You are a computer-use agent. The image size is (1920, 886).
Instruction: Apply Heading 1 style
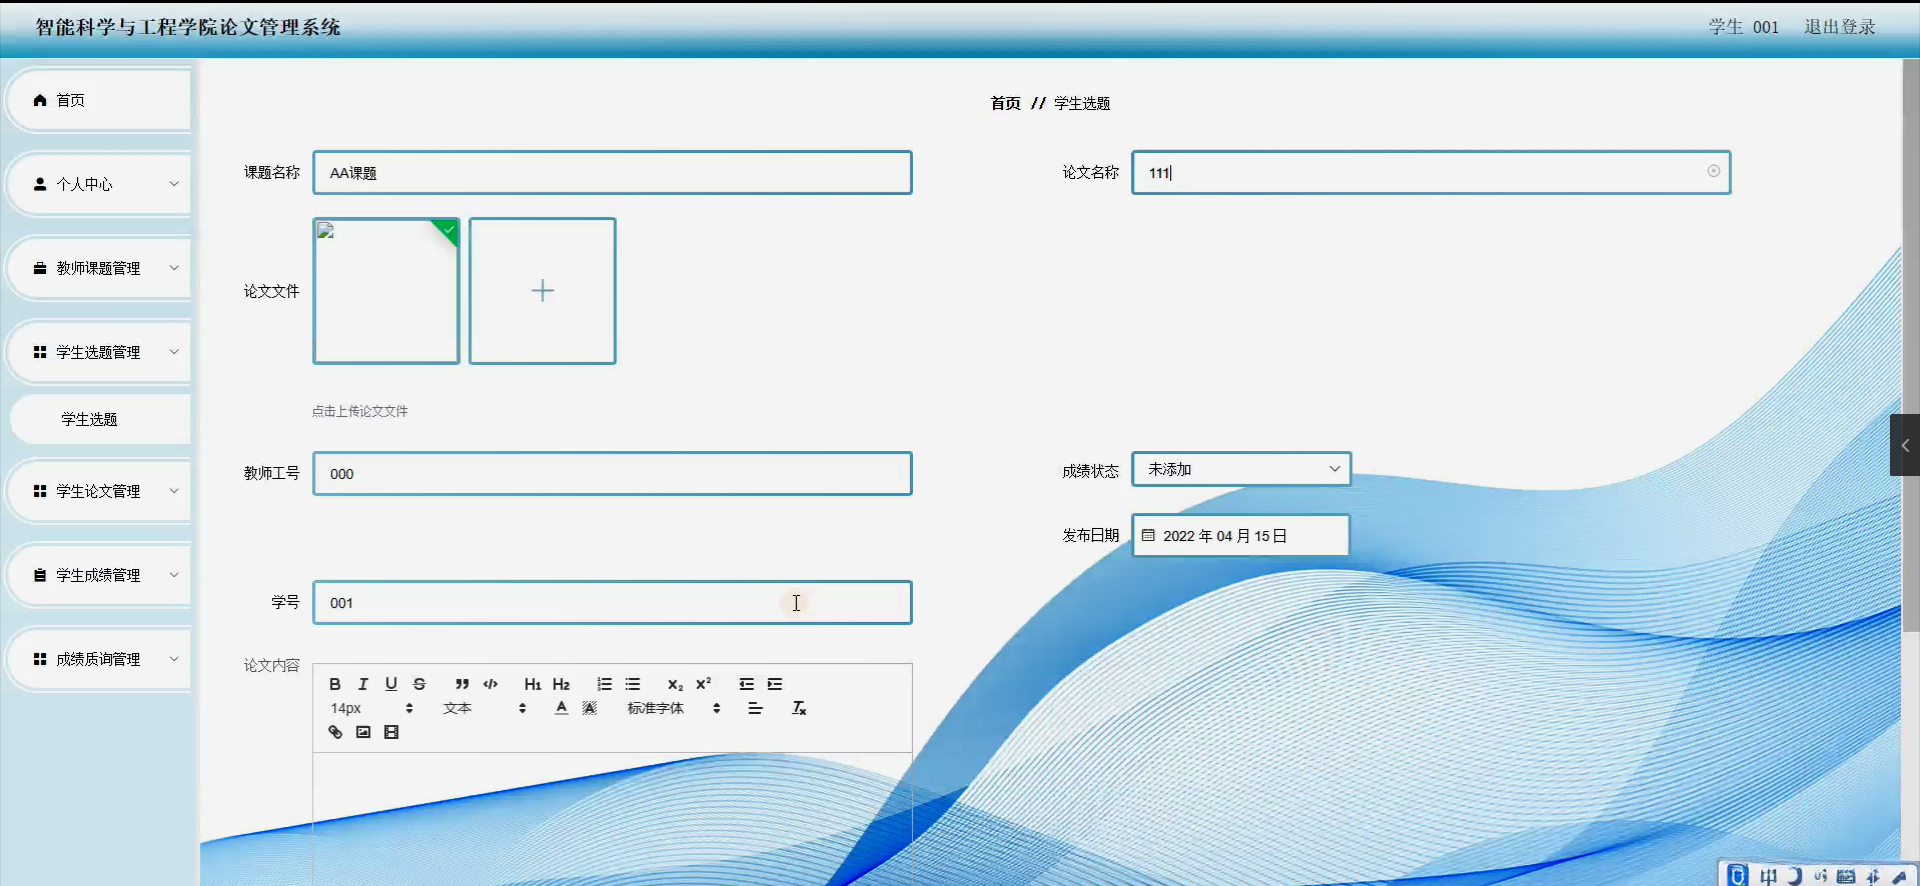coord(533,684)
